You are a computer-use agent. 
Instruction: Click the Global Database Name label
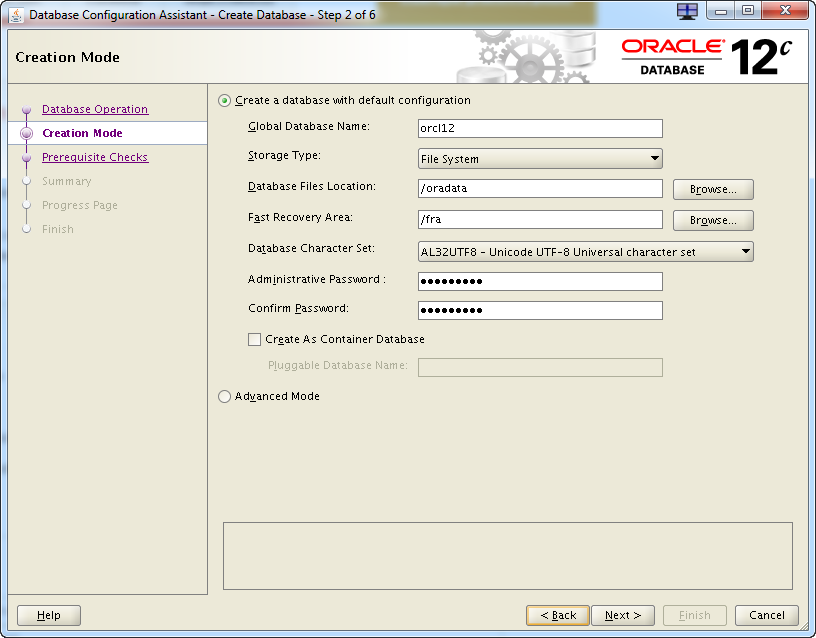pyautogui.click(x=309, y=126)
